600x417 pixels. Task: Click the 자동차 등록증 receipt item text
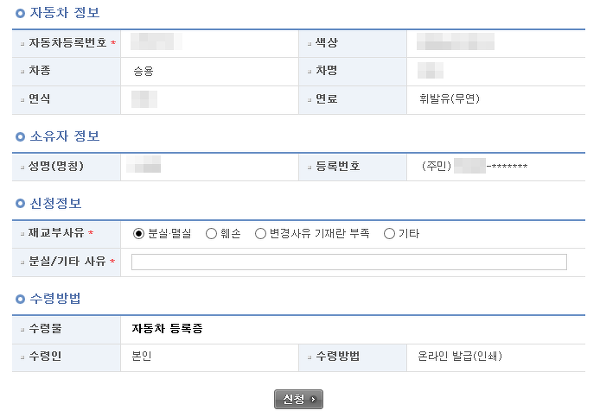coord(167,328)
